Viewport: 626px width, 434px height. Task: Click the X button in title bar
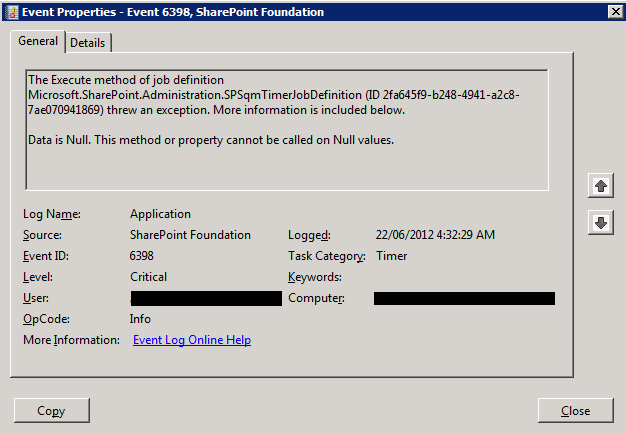(616, 12)
